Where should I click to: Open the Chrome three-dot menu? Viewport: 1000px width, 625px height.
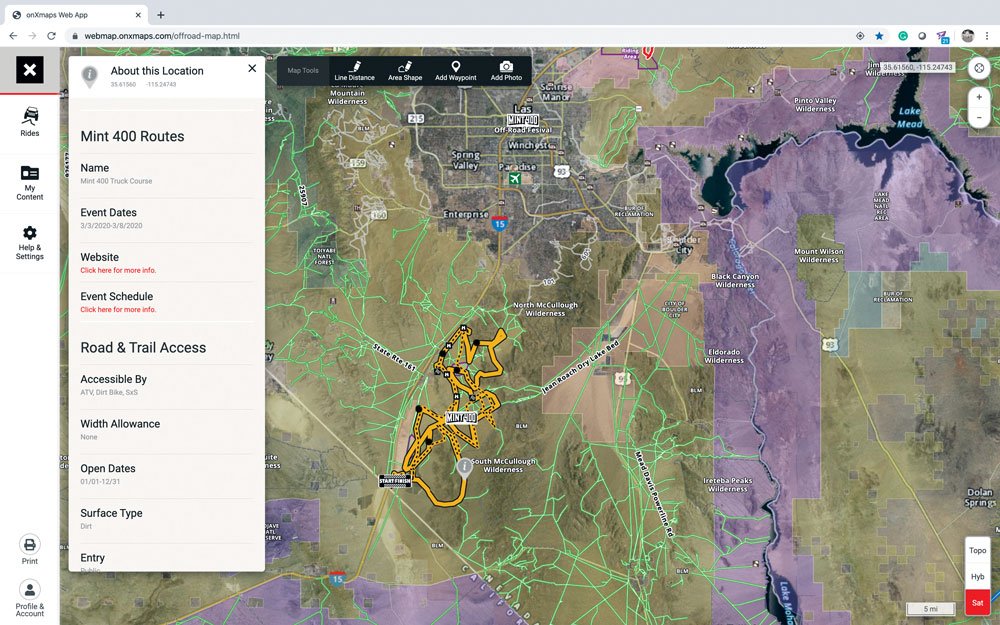tap(987, 36)
